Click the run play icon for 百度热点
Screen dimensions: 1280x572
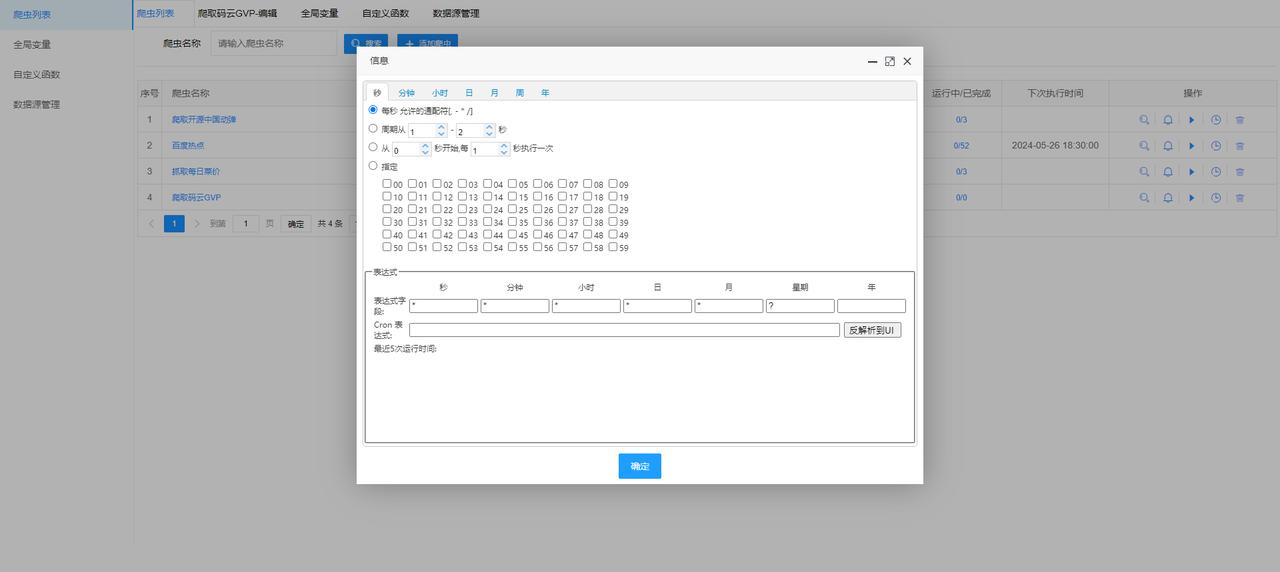1191,145
